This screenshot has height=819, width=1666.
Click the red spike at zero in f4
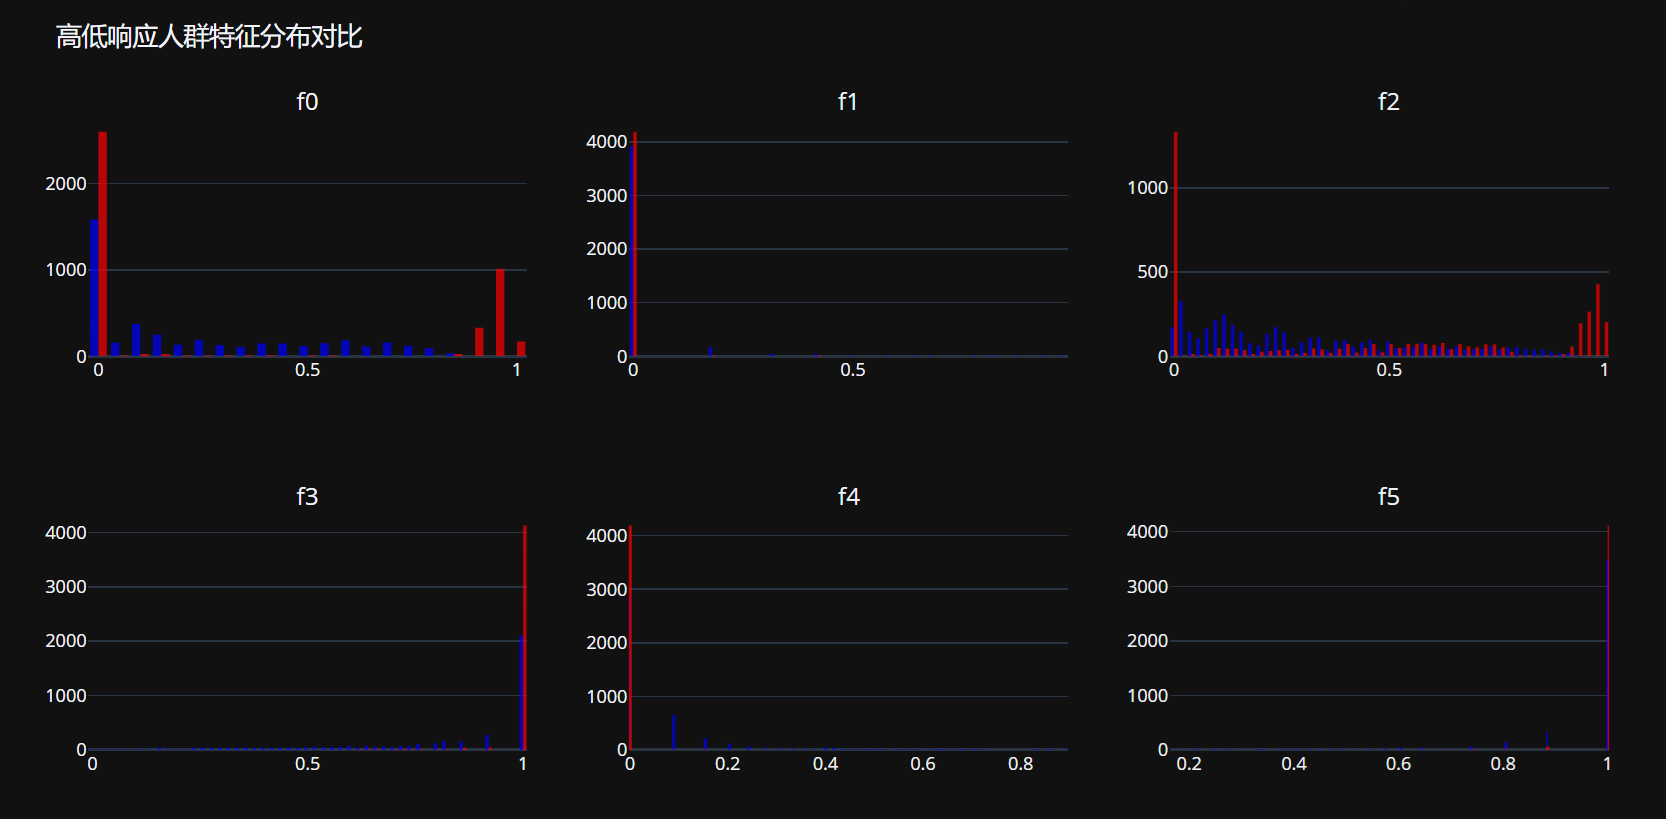coord(630,638)
